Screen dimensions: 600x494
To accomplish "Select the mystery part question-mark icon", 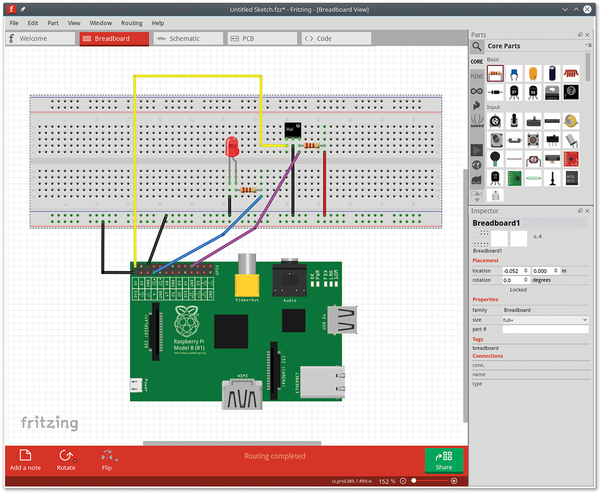I will pyautogui.click(x=571, y=92).
